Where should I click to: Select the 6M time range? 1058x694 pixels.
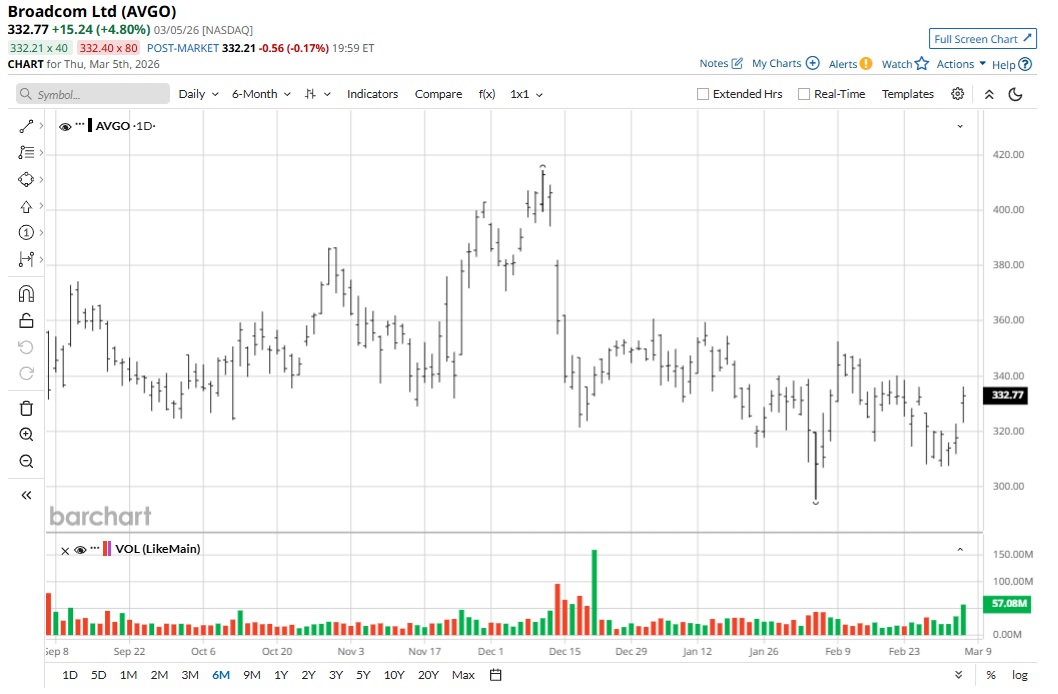click(221, 675)
